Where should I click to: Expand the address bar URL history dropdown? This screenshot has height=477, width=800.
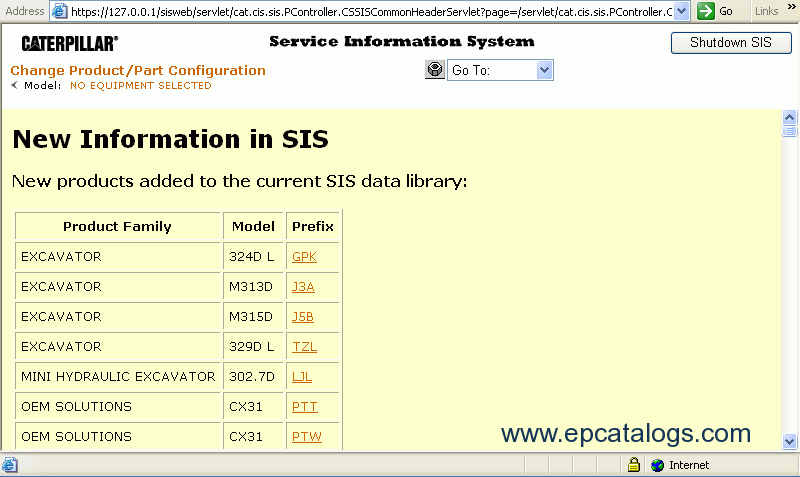[681, 11]
